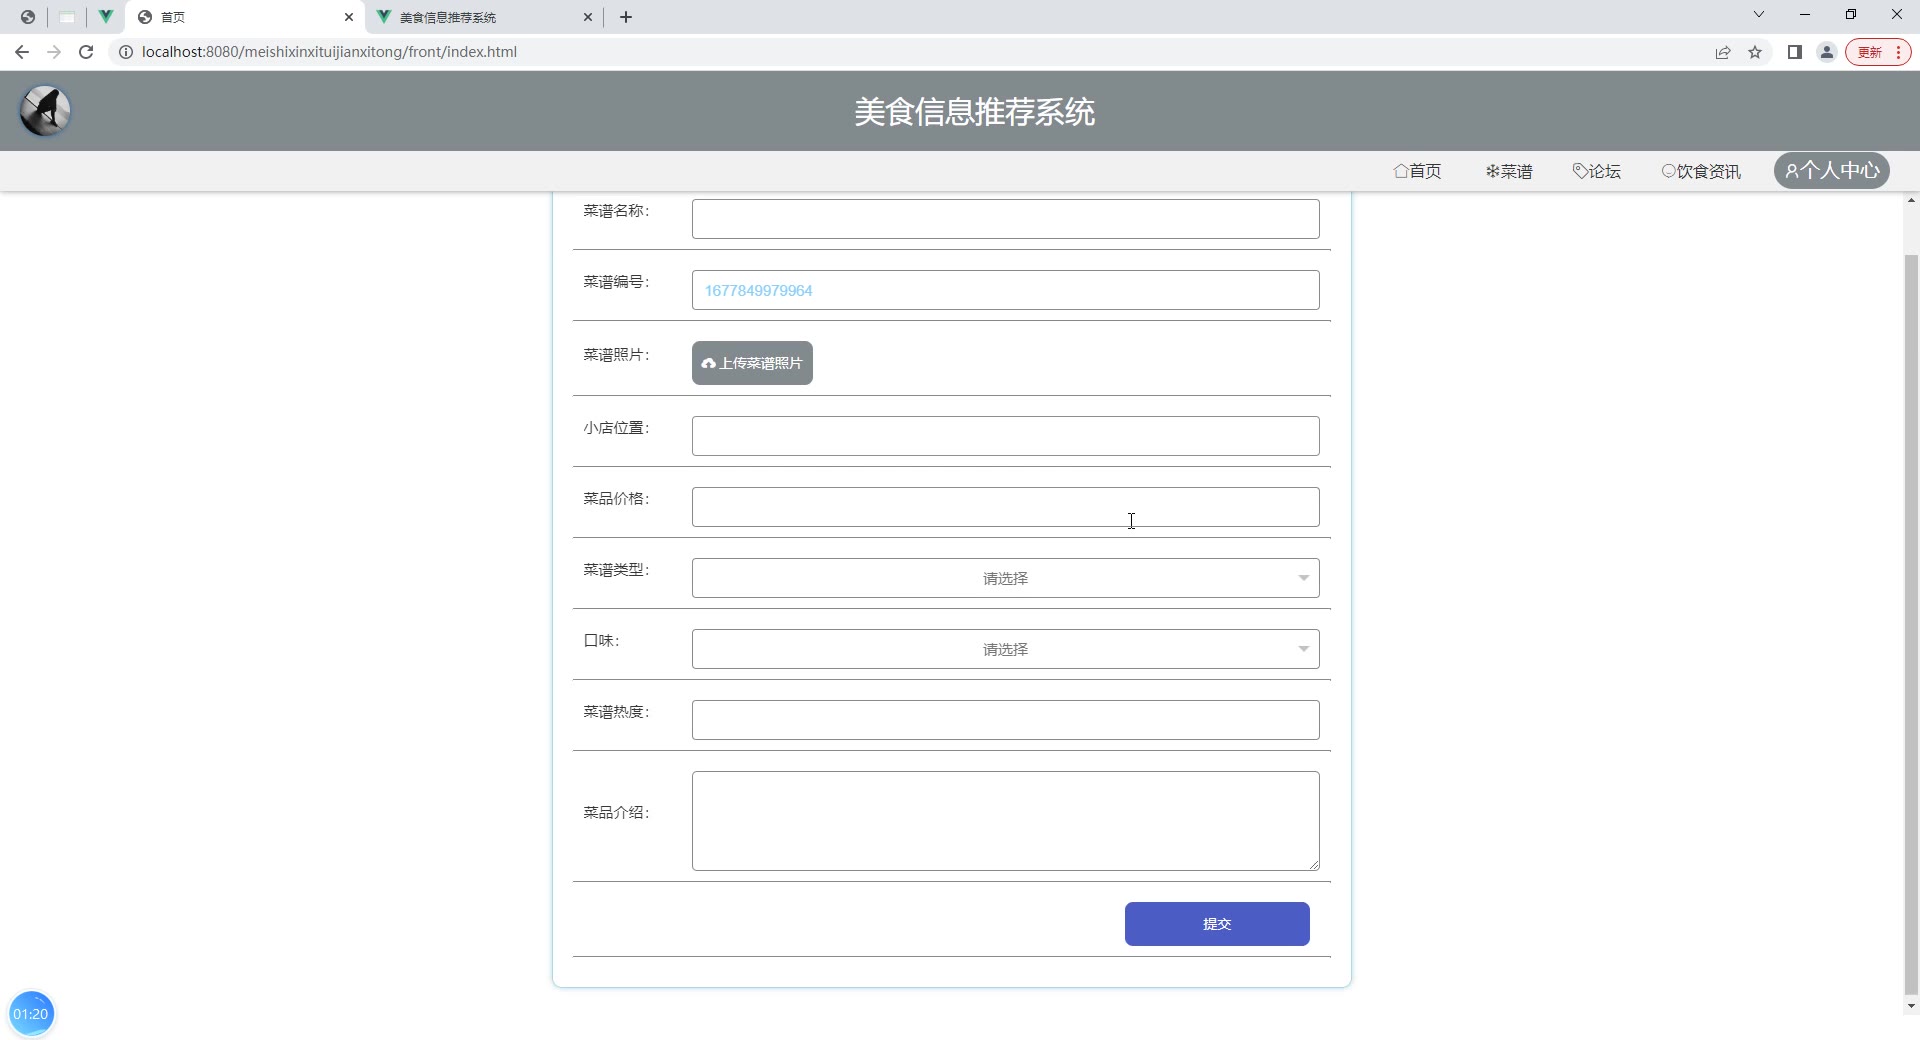Close the 首页 browser tab
The width and height of the screenshot is (1920, 1040).
click(349, 17)
